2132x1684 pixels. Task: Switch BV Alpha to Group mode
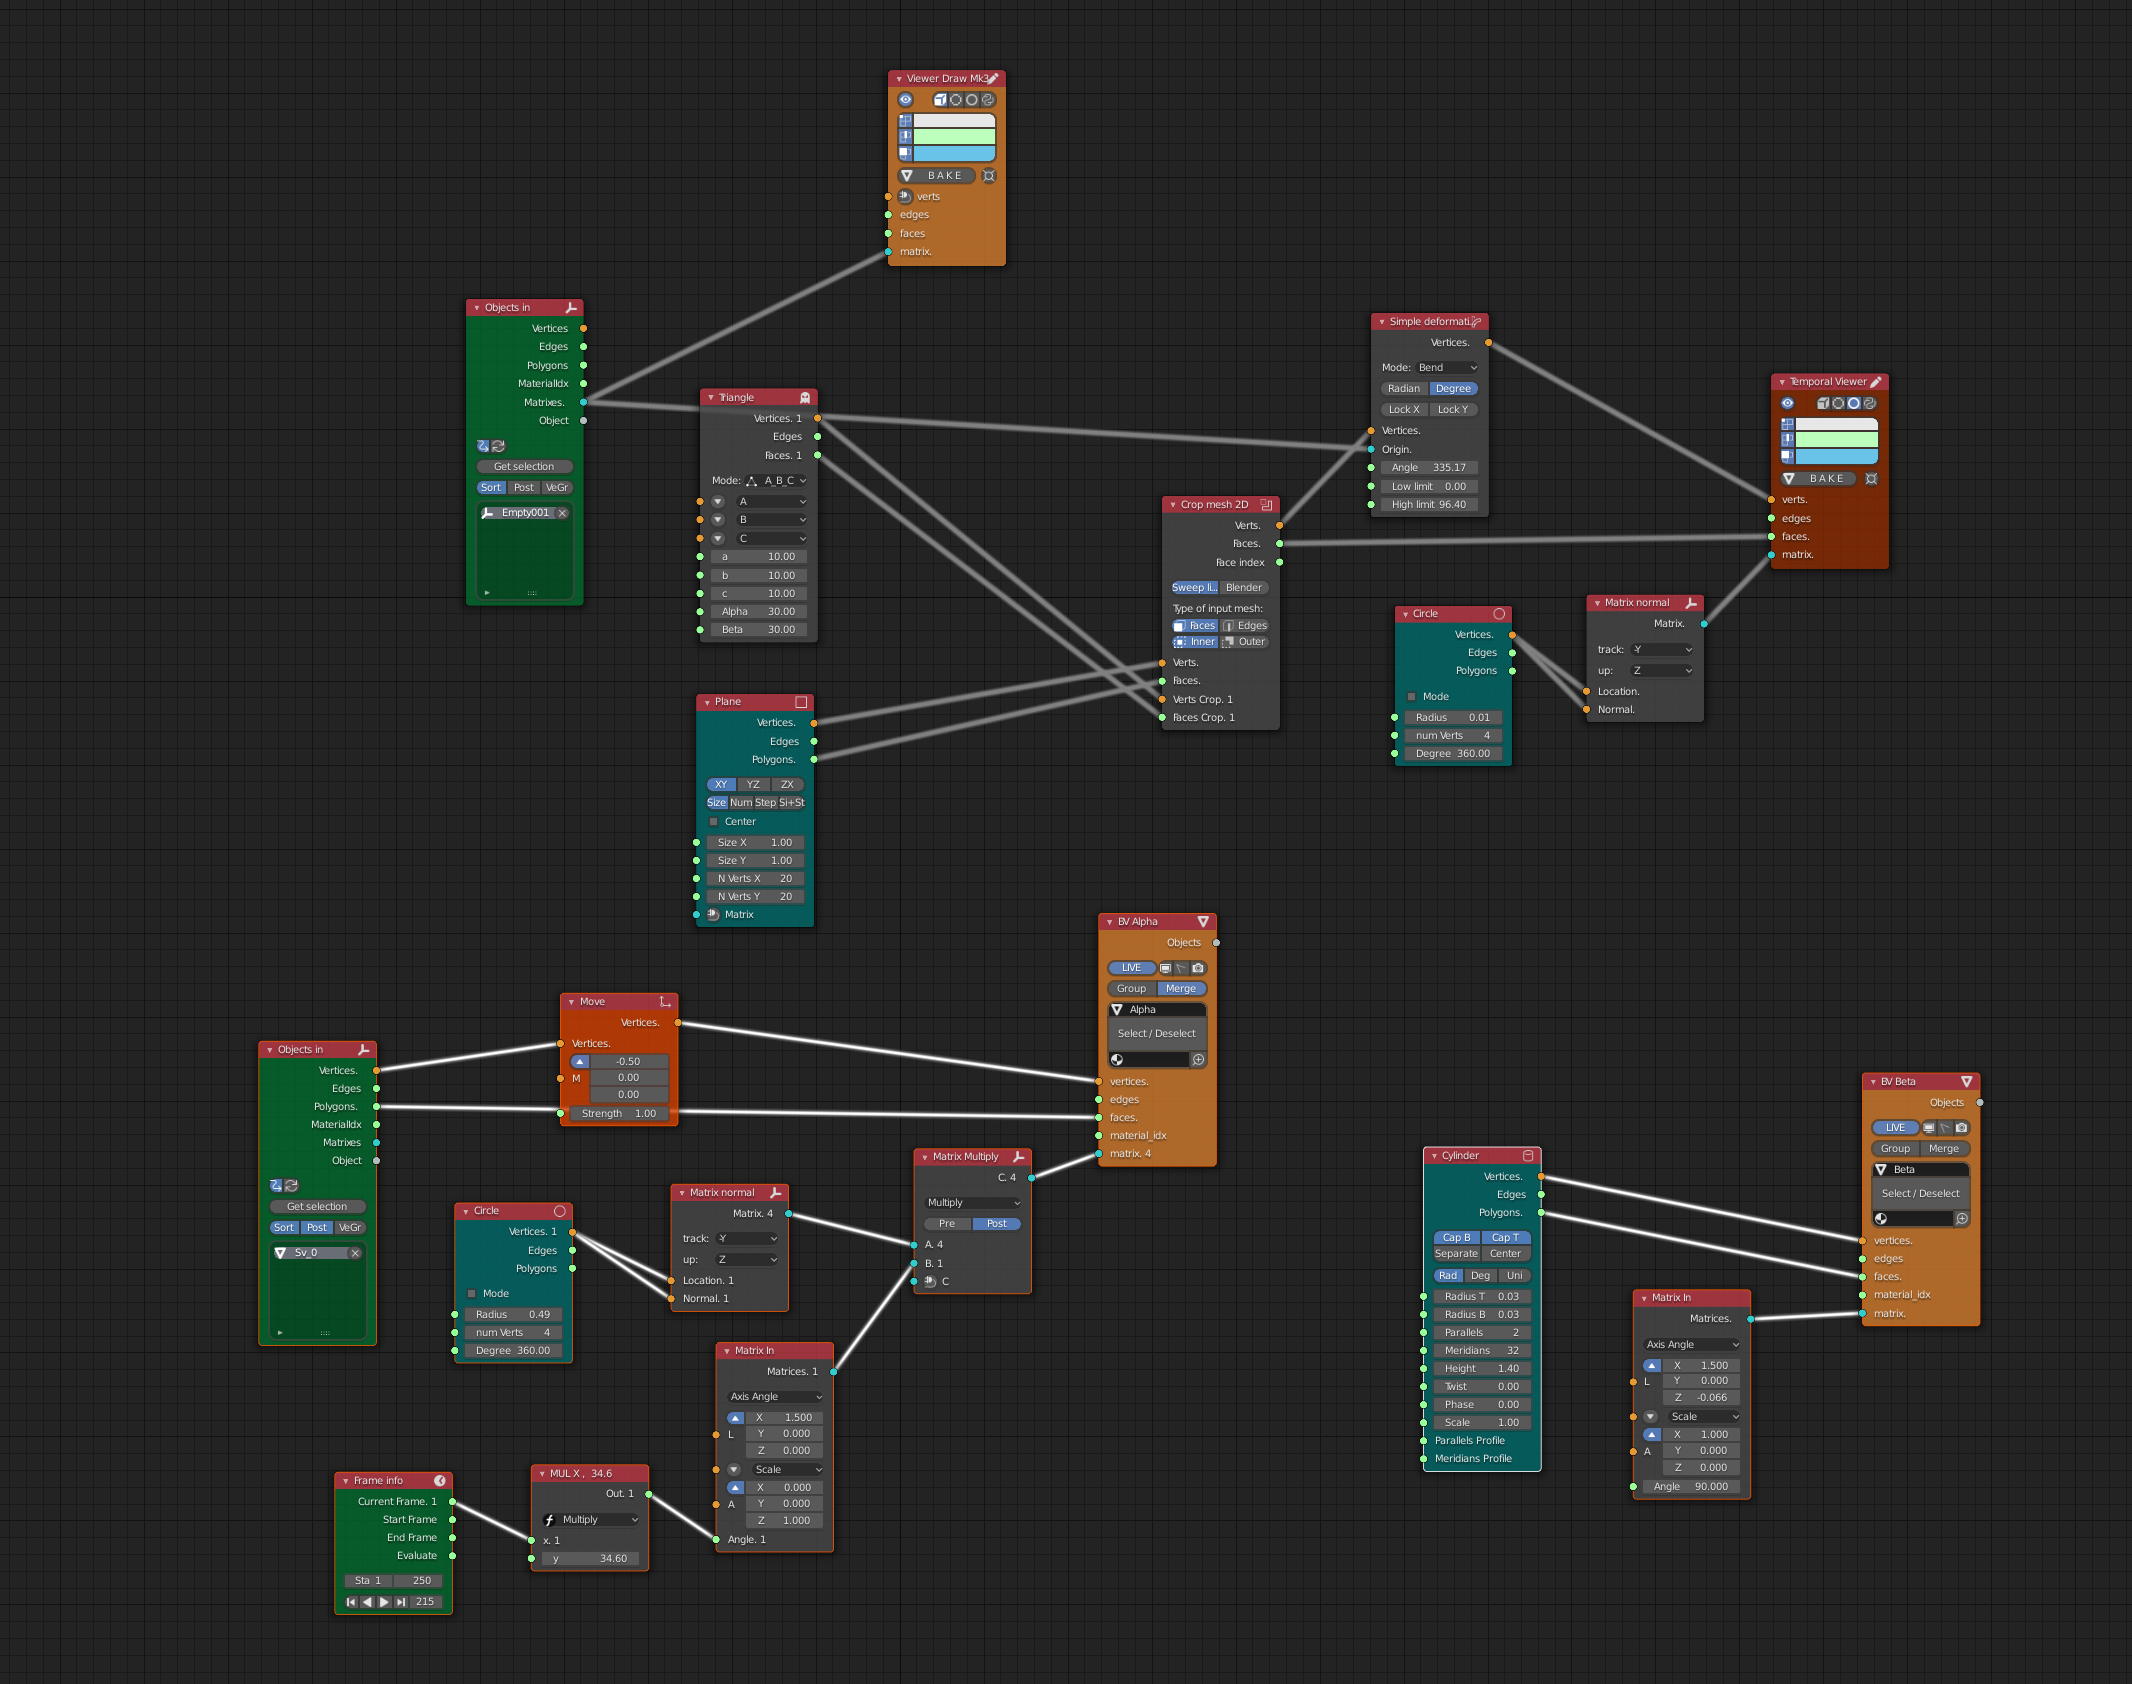(x=1131, y=988)
